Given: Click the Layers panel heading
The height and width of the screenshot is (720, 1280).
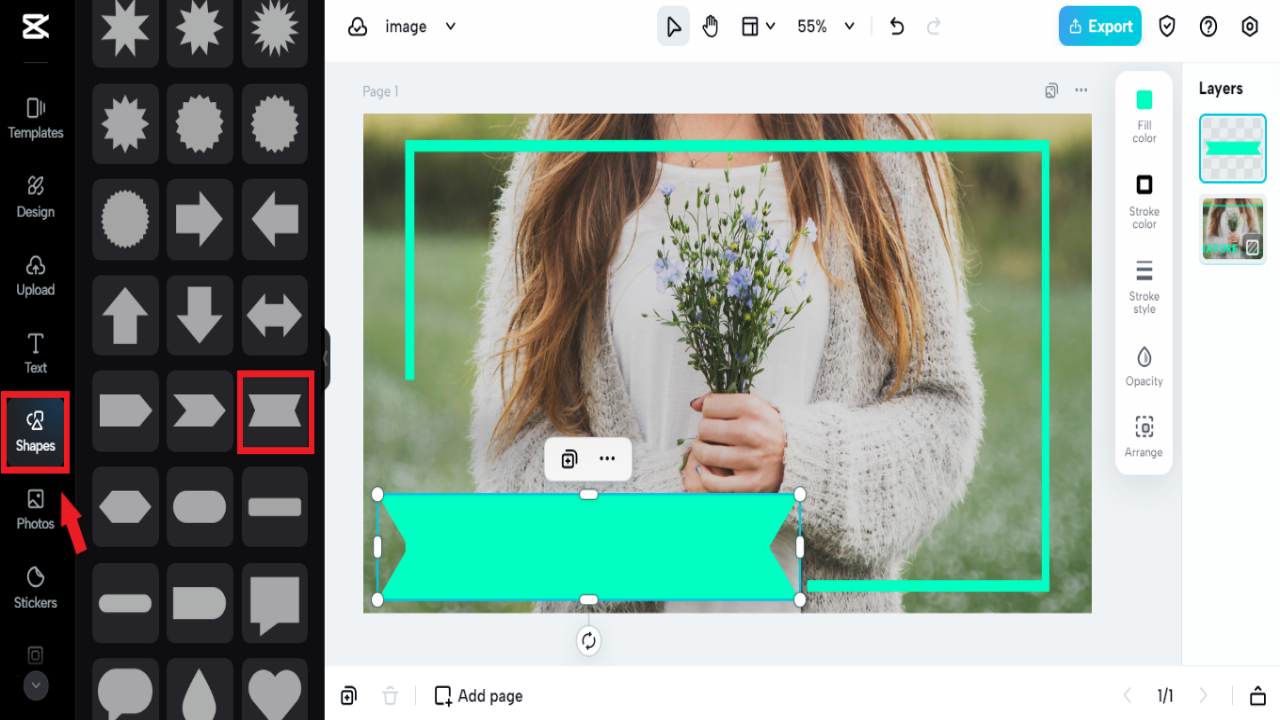Looking at the screenshot, I should point(1221,89).
